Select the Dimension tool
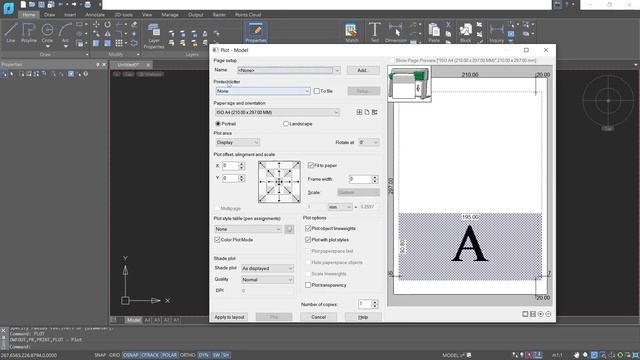Viewport: 640px width, 360px height. pos(396,33)
